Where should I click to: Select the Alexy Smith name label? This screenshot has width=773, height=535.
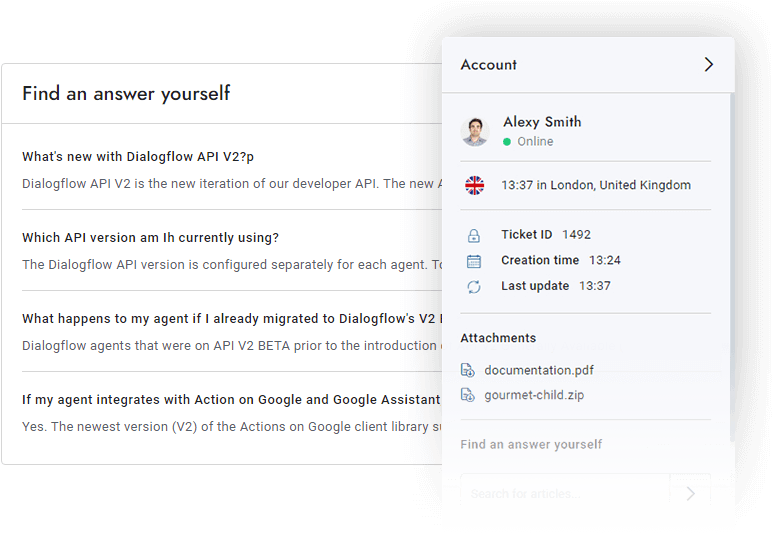point(542,122)
